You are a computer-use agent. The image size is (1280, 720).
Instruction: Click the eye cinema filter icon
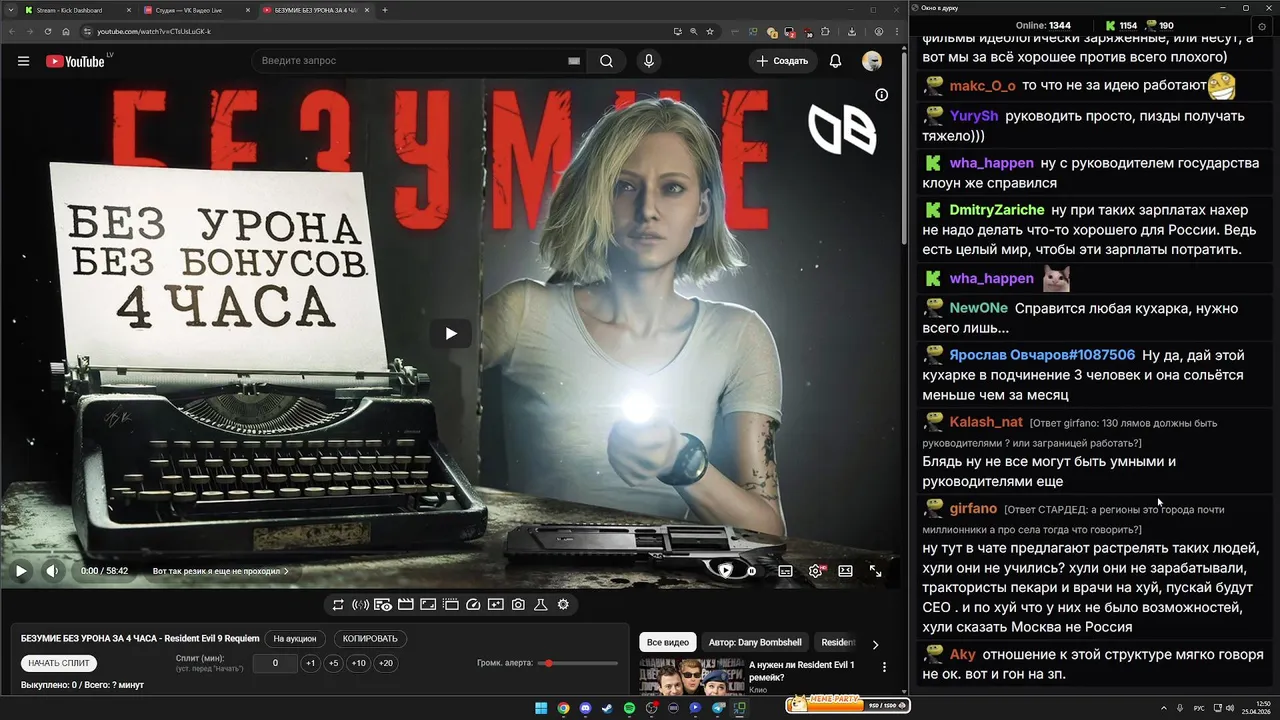(x=383, y=604)
